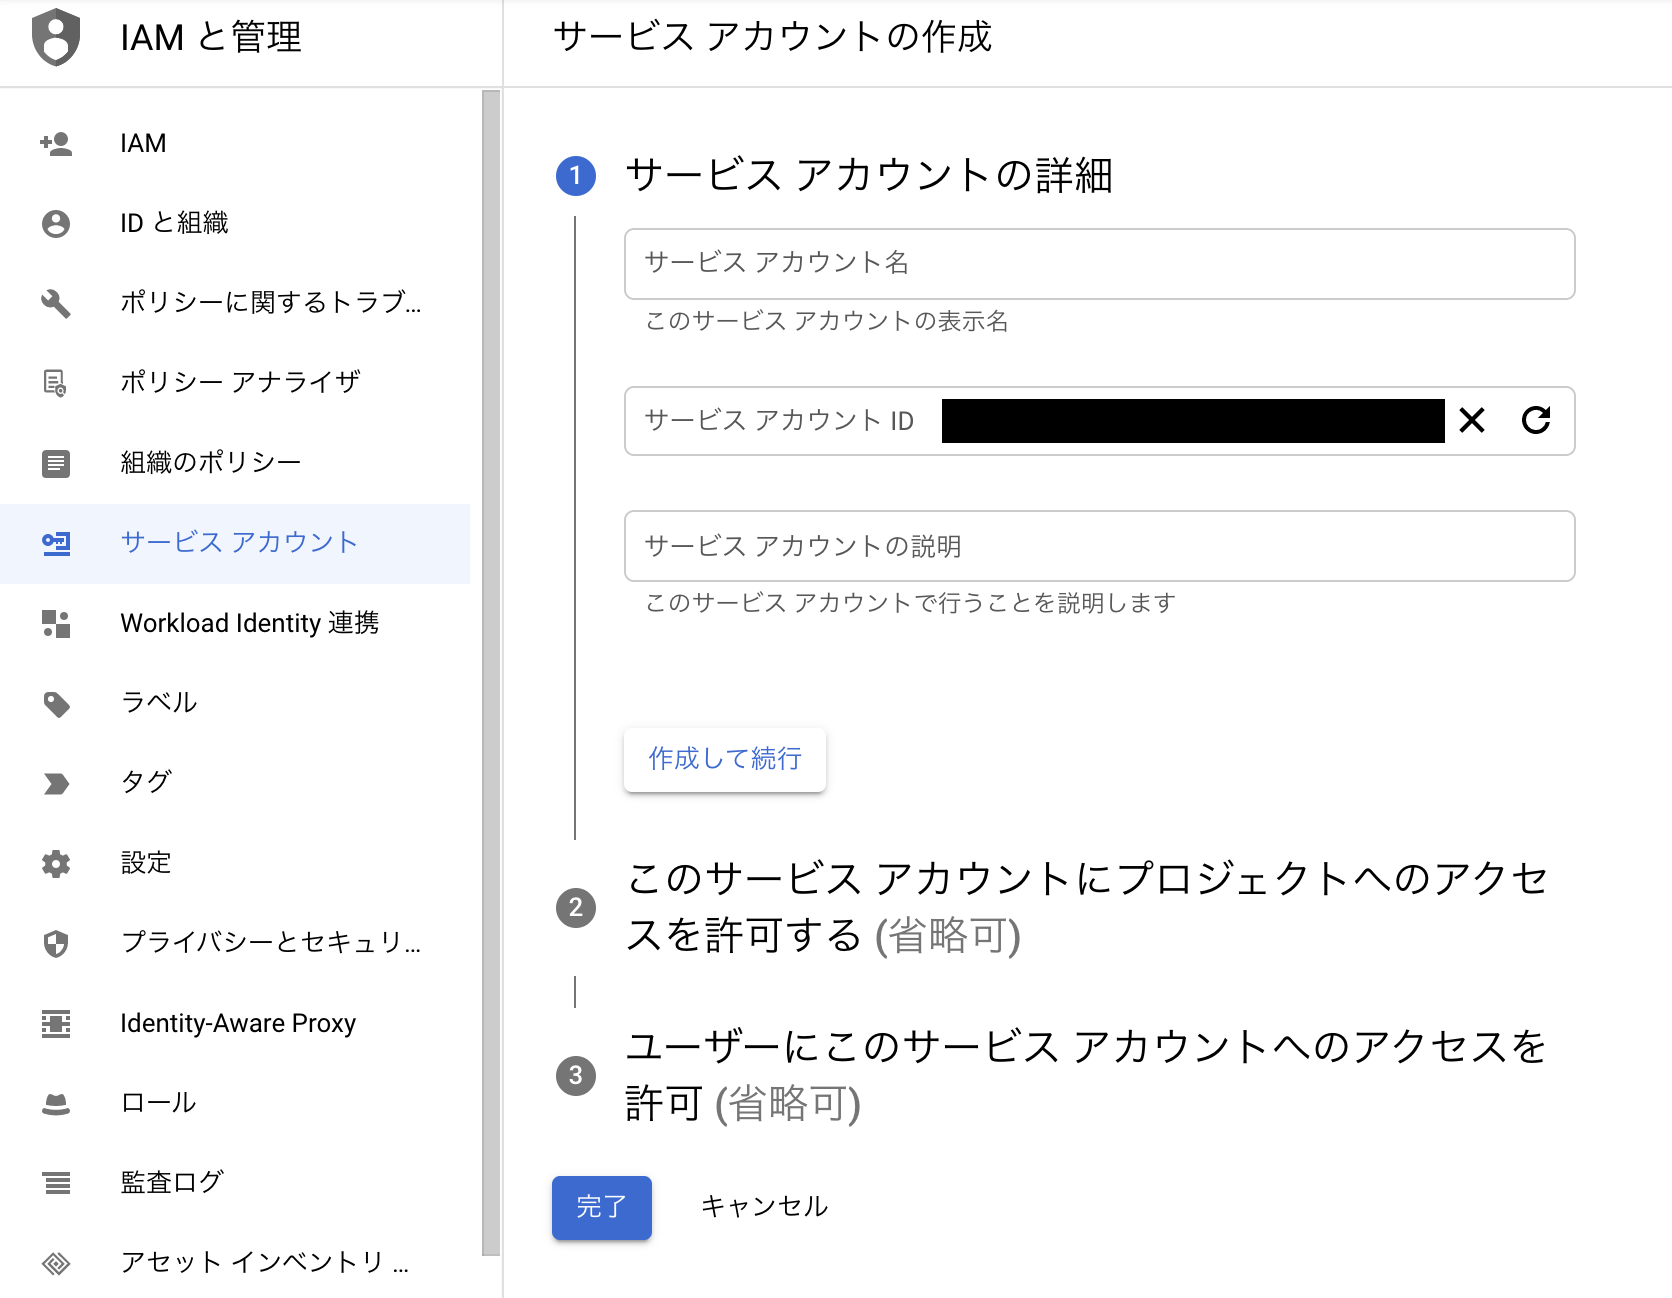Open タグ in the sidebar
The height and width of the screenshot is (1298, 1672).
[235, 783]
